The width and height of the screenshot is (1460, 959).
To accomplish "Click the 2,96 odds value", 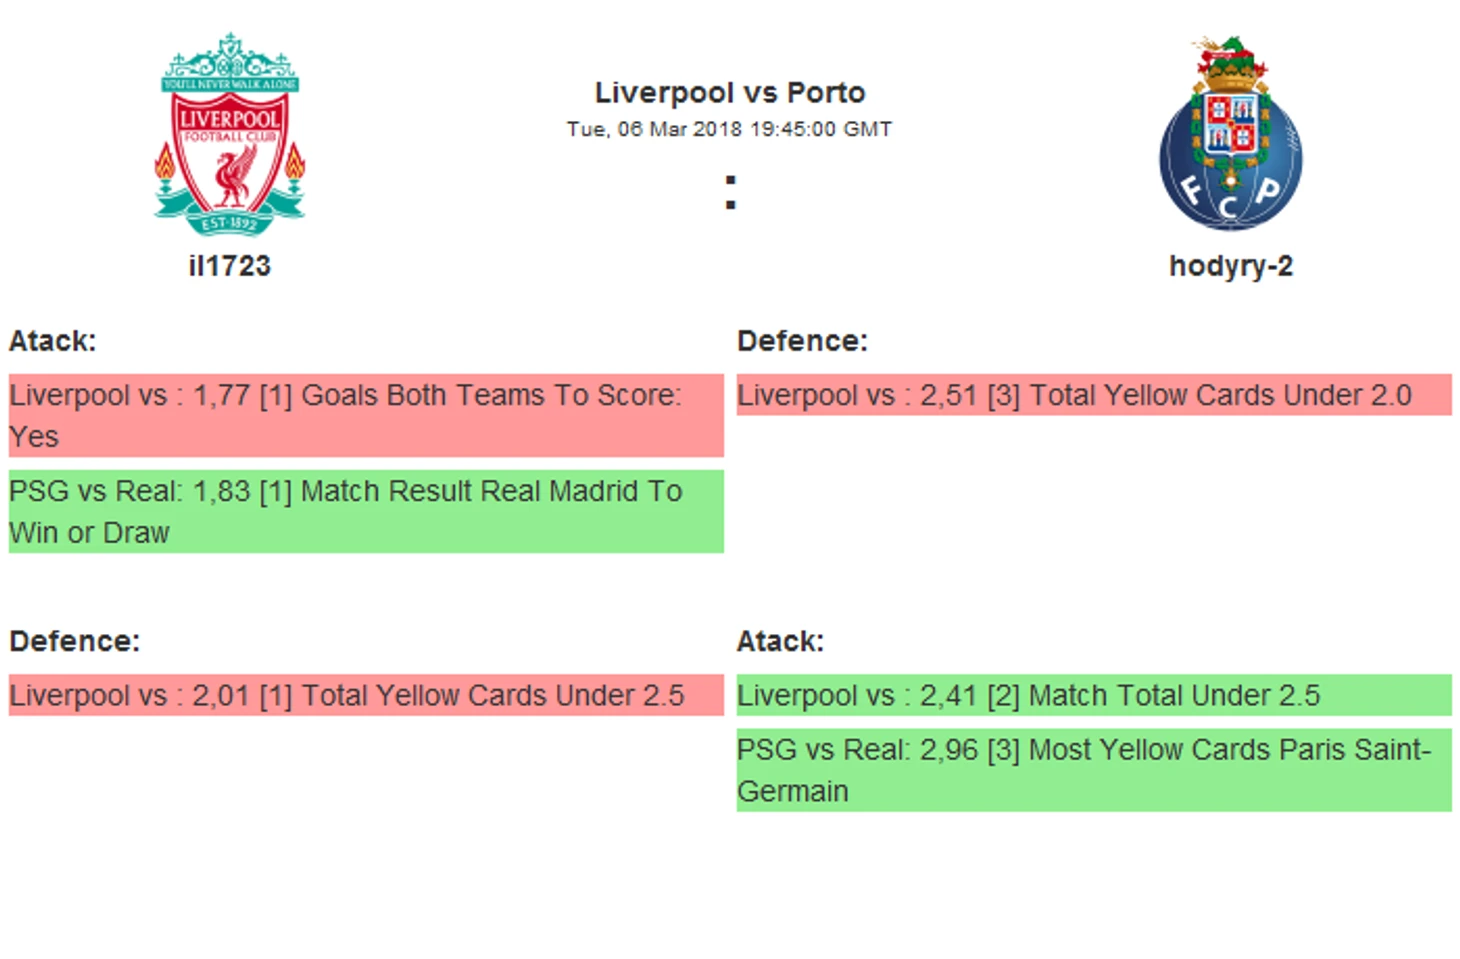I will 949,750.
